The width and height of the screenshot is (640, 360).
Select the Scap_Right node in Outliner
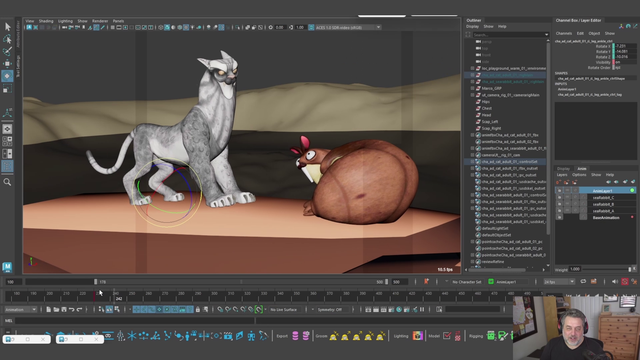pyautogui.click(x=491, y=128)
